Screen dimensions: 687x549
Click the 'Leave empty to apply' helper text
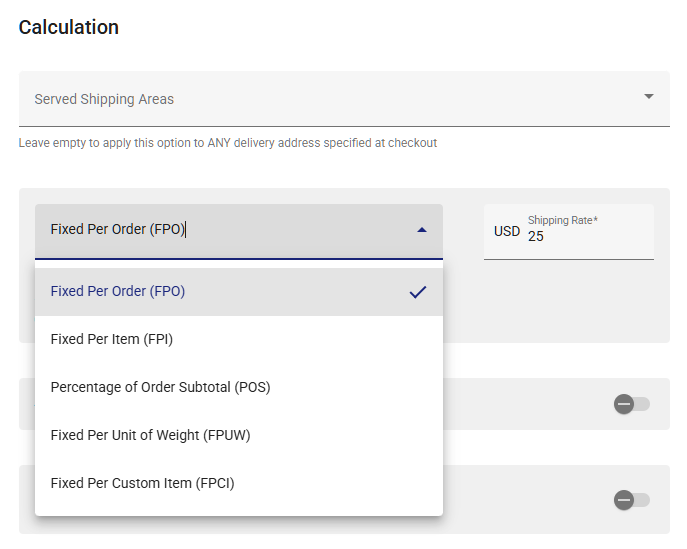228,143
